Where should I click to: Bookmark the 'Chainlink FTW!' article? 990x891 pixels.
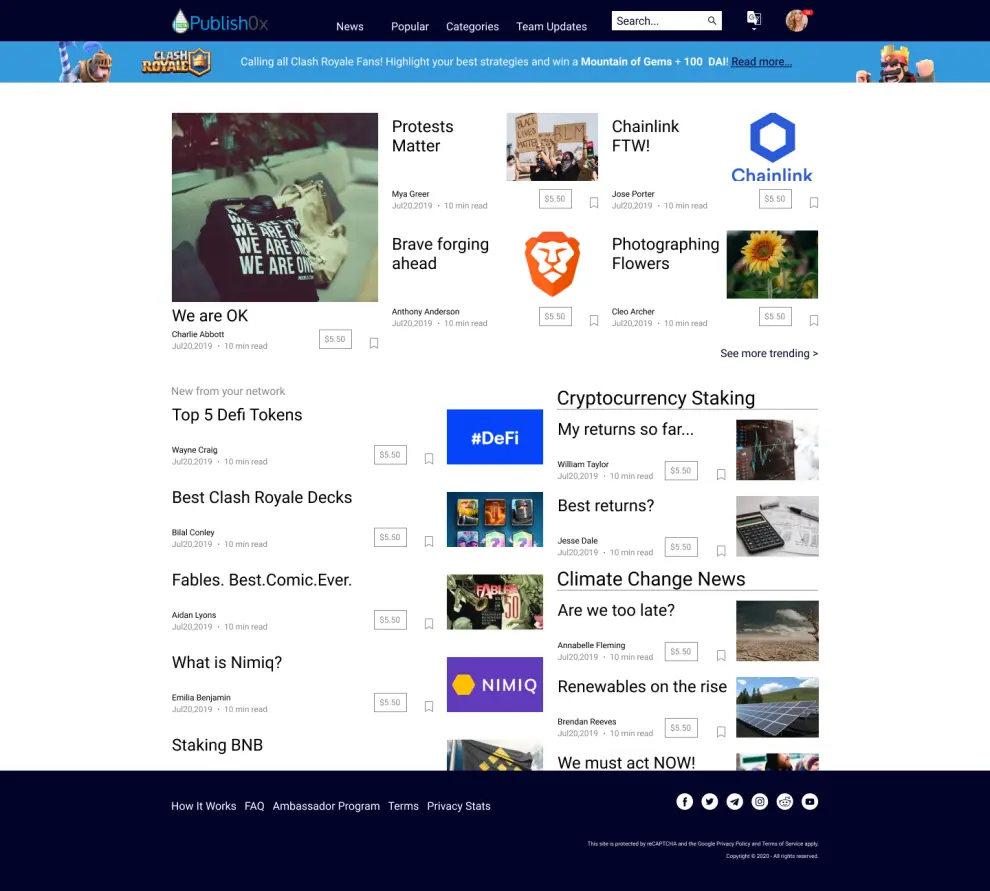[x=814, y=203]
